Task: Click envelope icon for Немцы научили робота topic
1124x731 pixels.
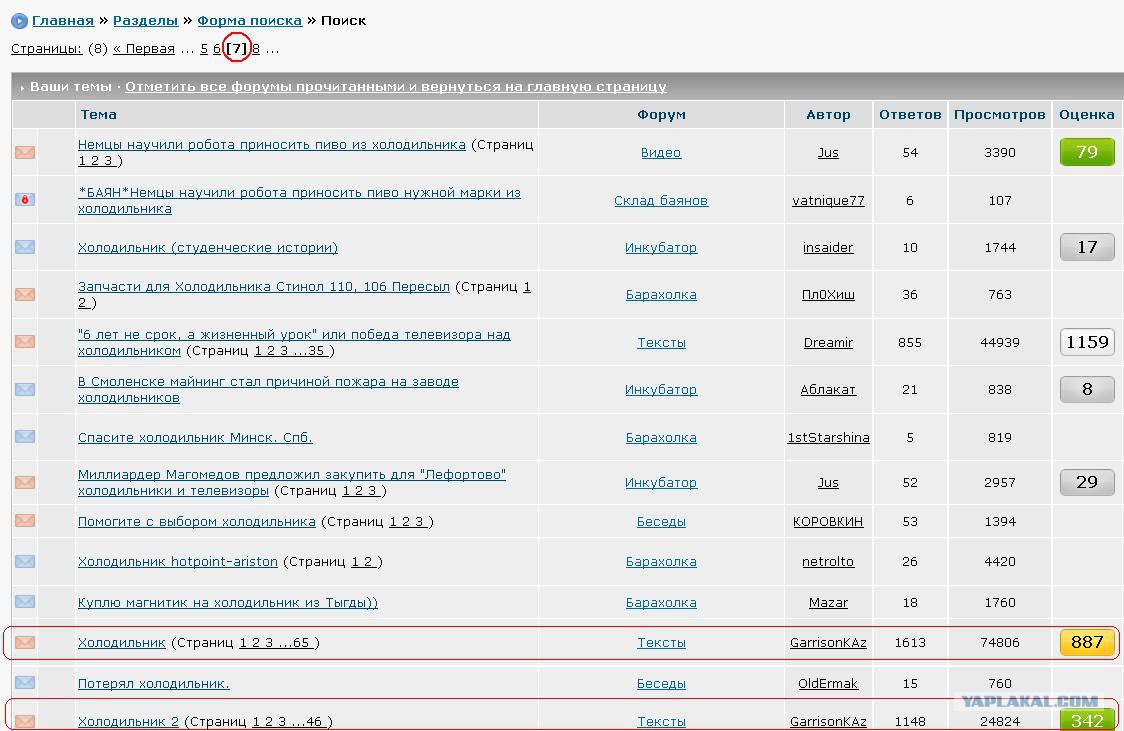Action: click(x=25, y=152)
